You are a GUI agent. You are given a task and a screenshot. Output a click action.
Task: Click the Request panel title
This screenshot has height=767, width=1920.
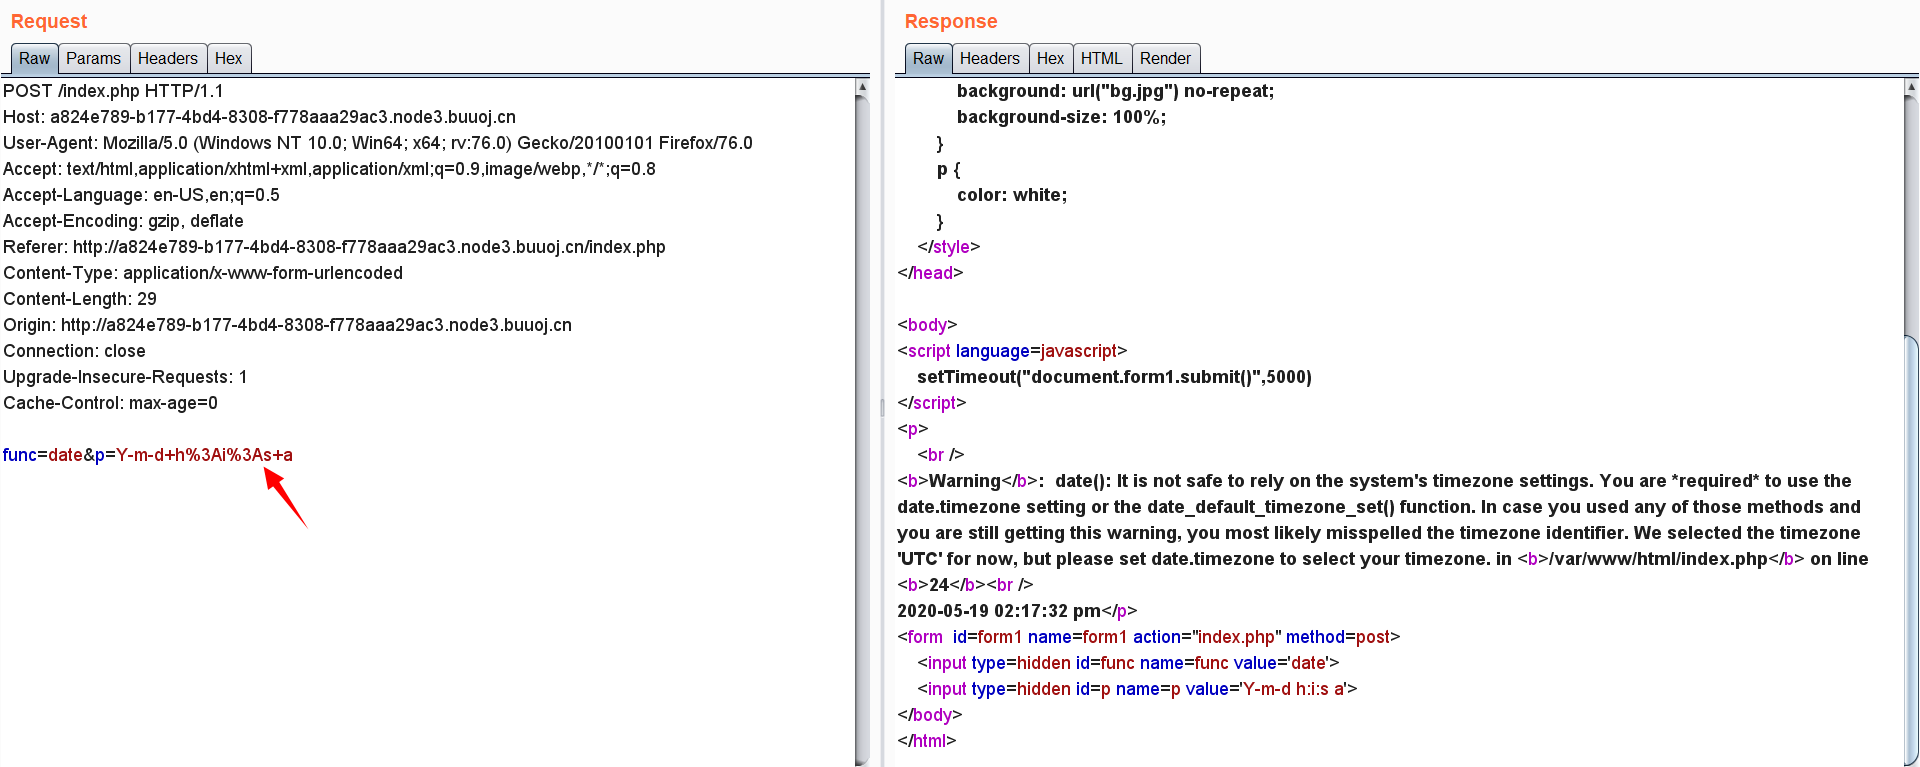pyautogui.click(x=49, y=21)
